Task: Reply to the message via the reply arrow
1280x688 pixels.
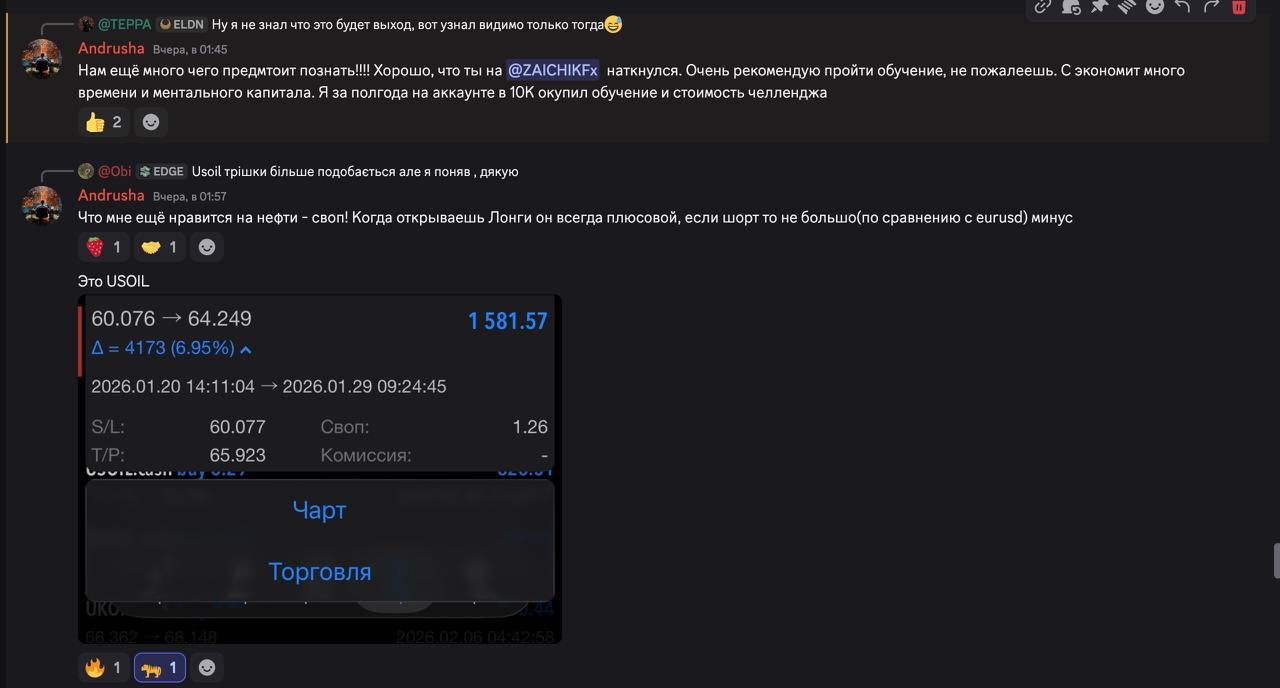Action: 1183,8
